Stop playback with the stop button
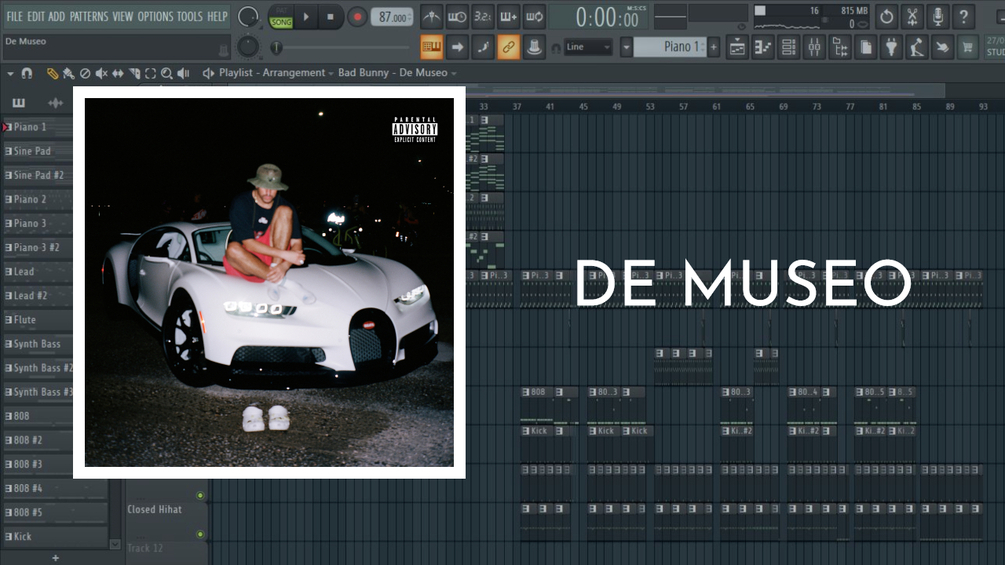The height and width of the screenshot is (565, 1005). tap(330, 17)
